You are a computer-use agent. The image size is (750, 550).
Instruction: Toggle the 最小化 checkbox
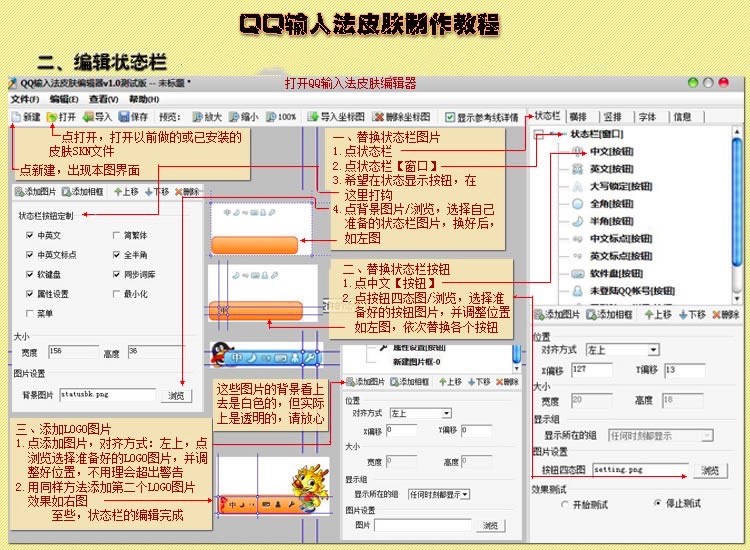point(116,294)
